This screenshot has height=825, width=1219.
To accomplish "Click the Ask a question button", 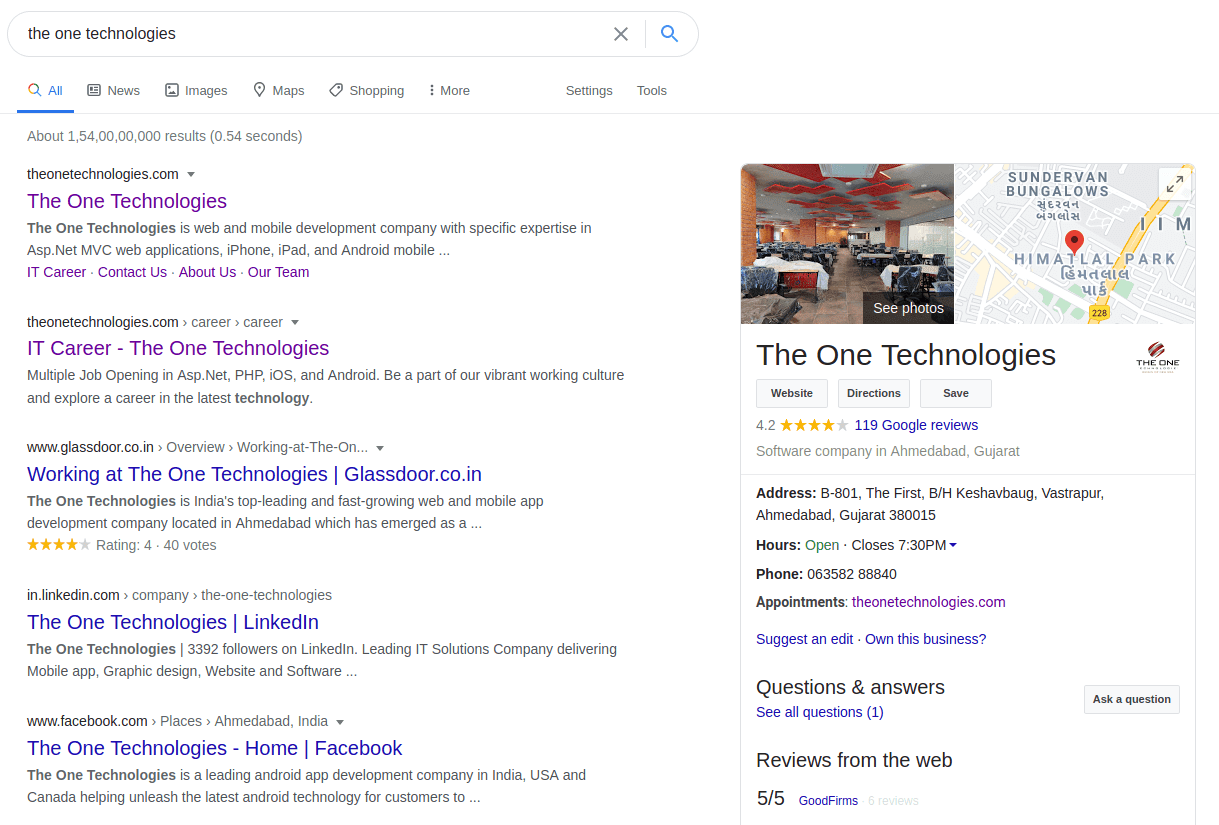I will 1132,699.
